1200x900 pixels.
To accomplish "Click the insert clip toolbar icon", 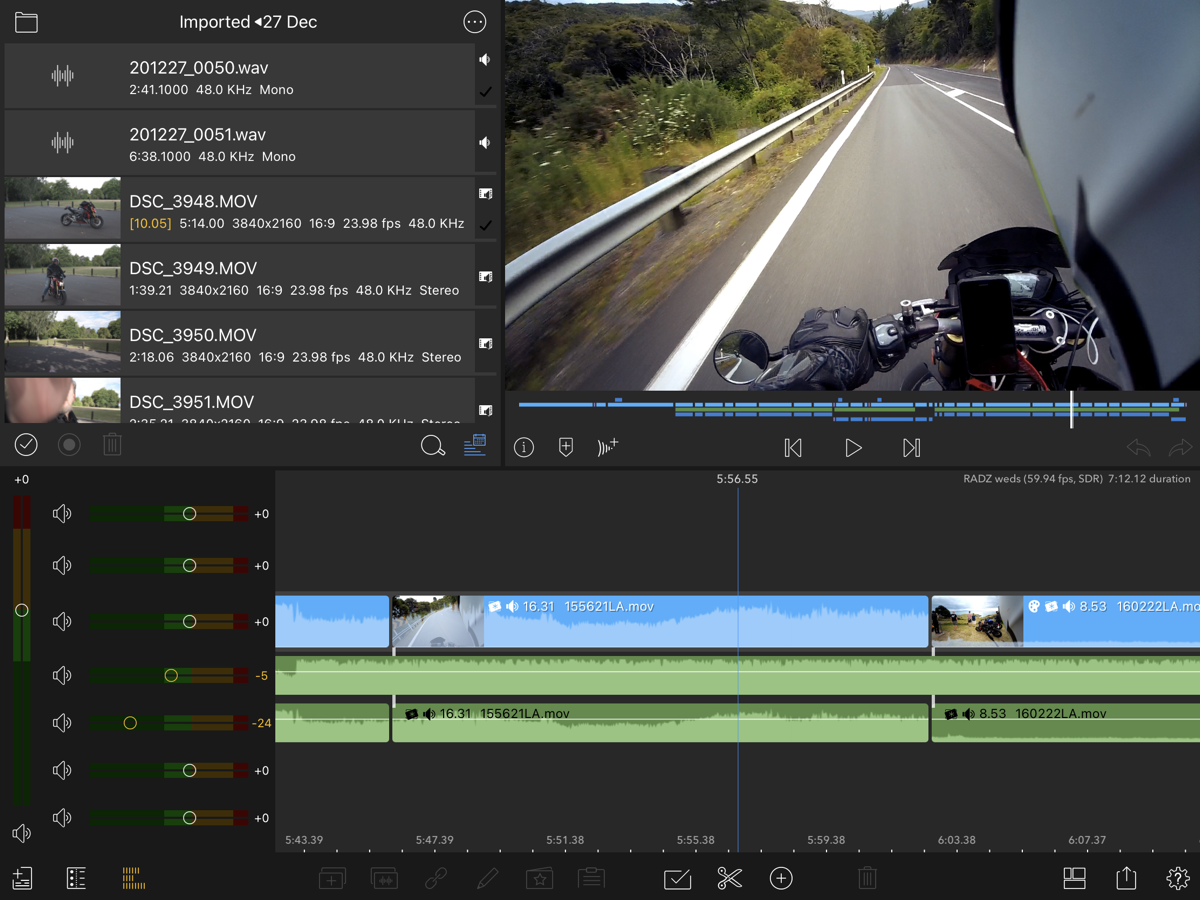I will 332,879.
